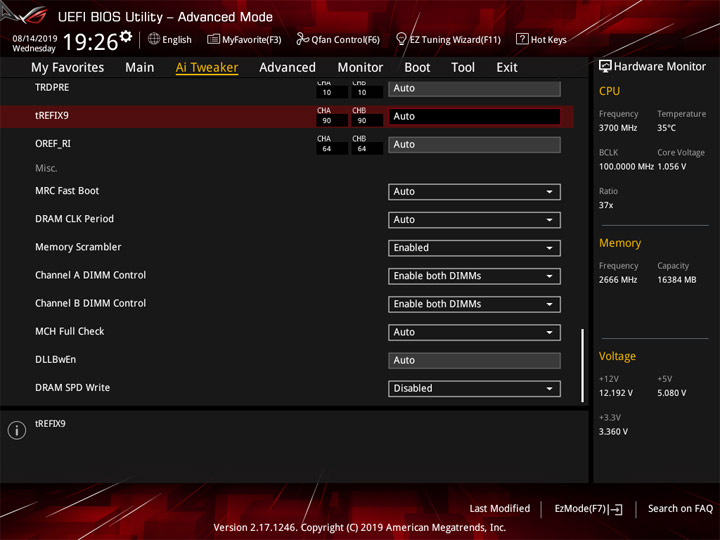Open Channel A DIMM Control dropdown
The width and height of the screenshot is (720, 540).
pyautogui.click(x=474, y=276)
